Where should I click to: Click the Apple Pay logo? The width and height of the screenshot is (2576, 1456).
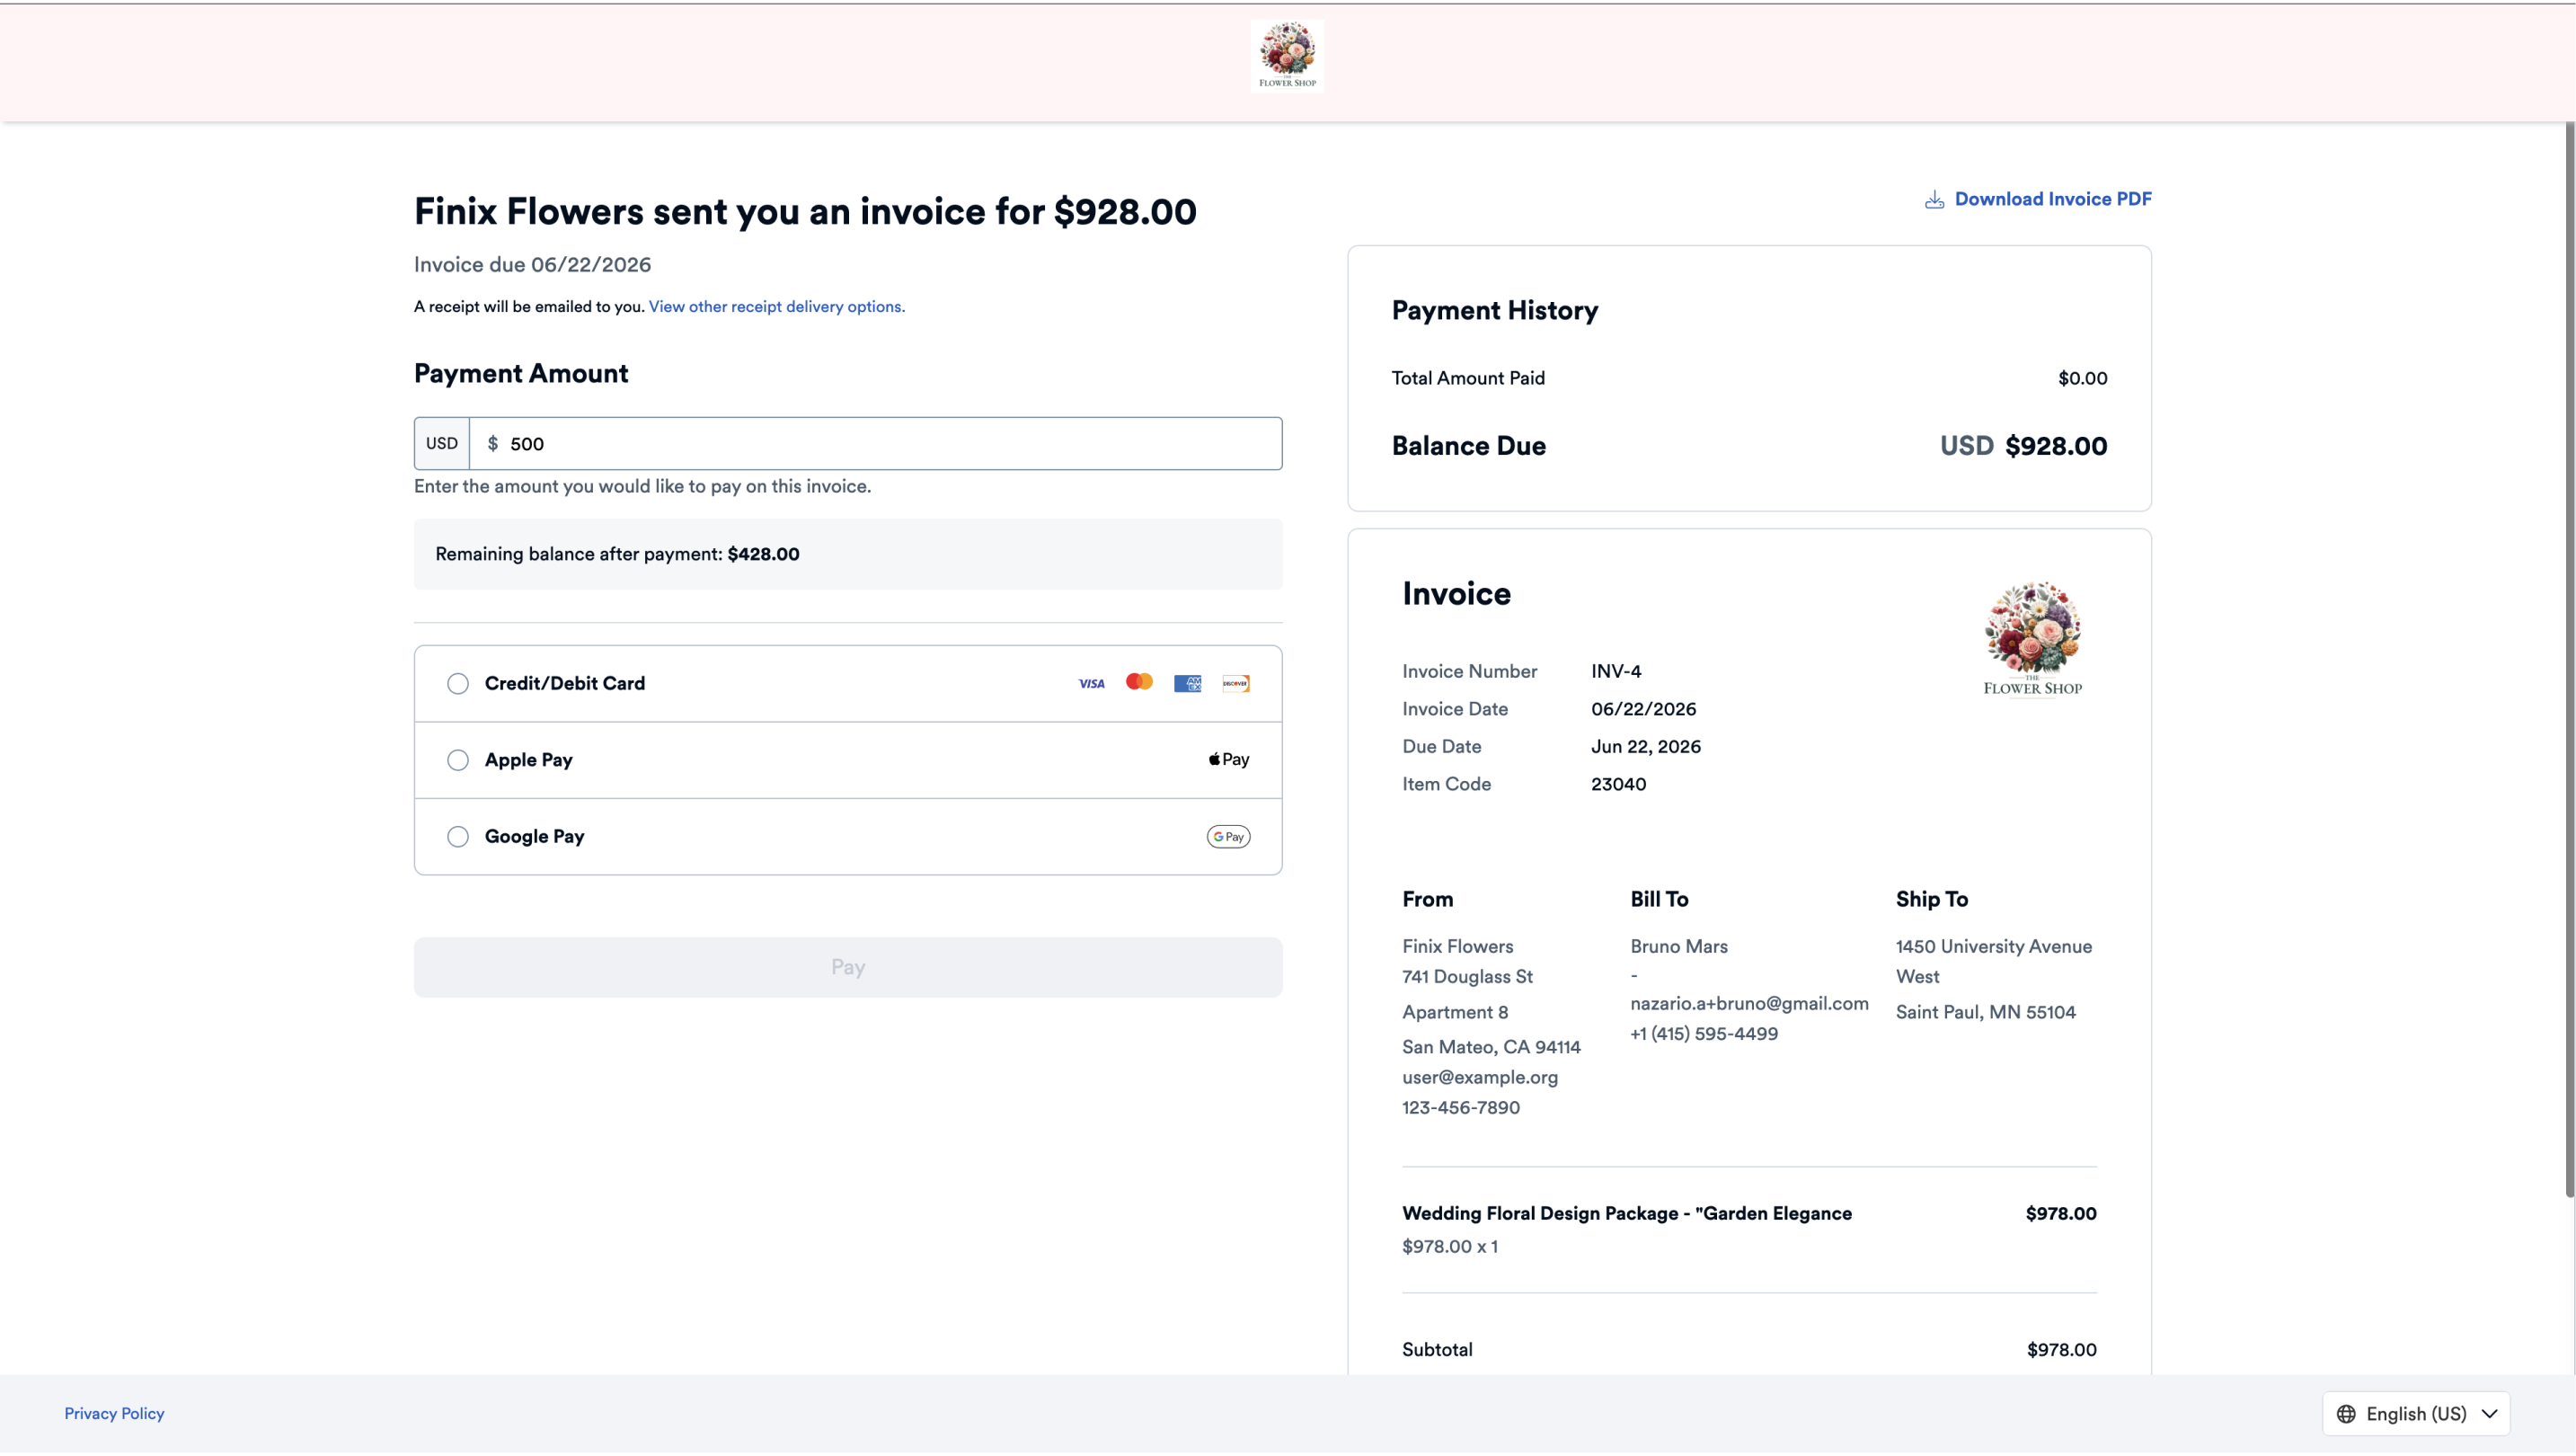[1229, 760]
